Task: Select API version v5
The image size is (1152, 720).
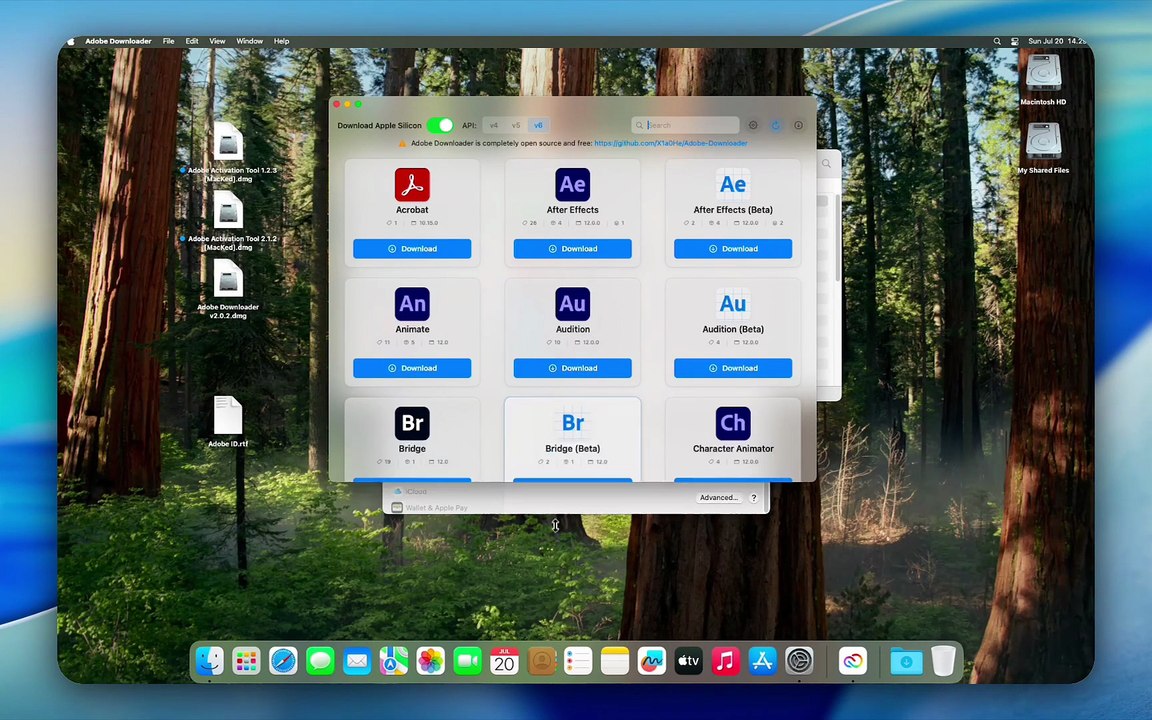Action: [516, 125]
